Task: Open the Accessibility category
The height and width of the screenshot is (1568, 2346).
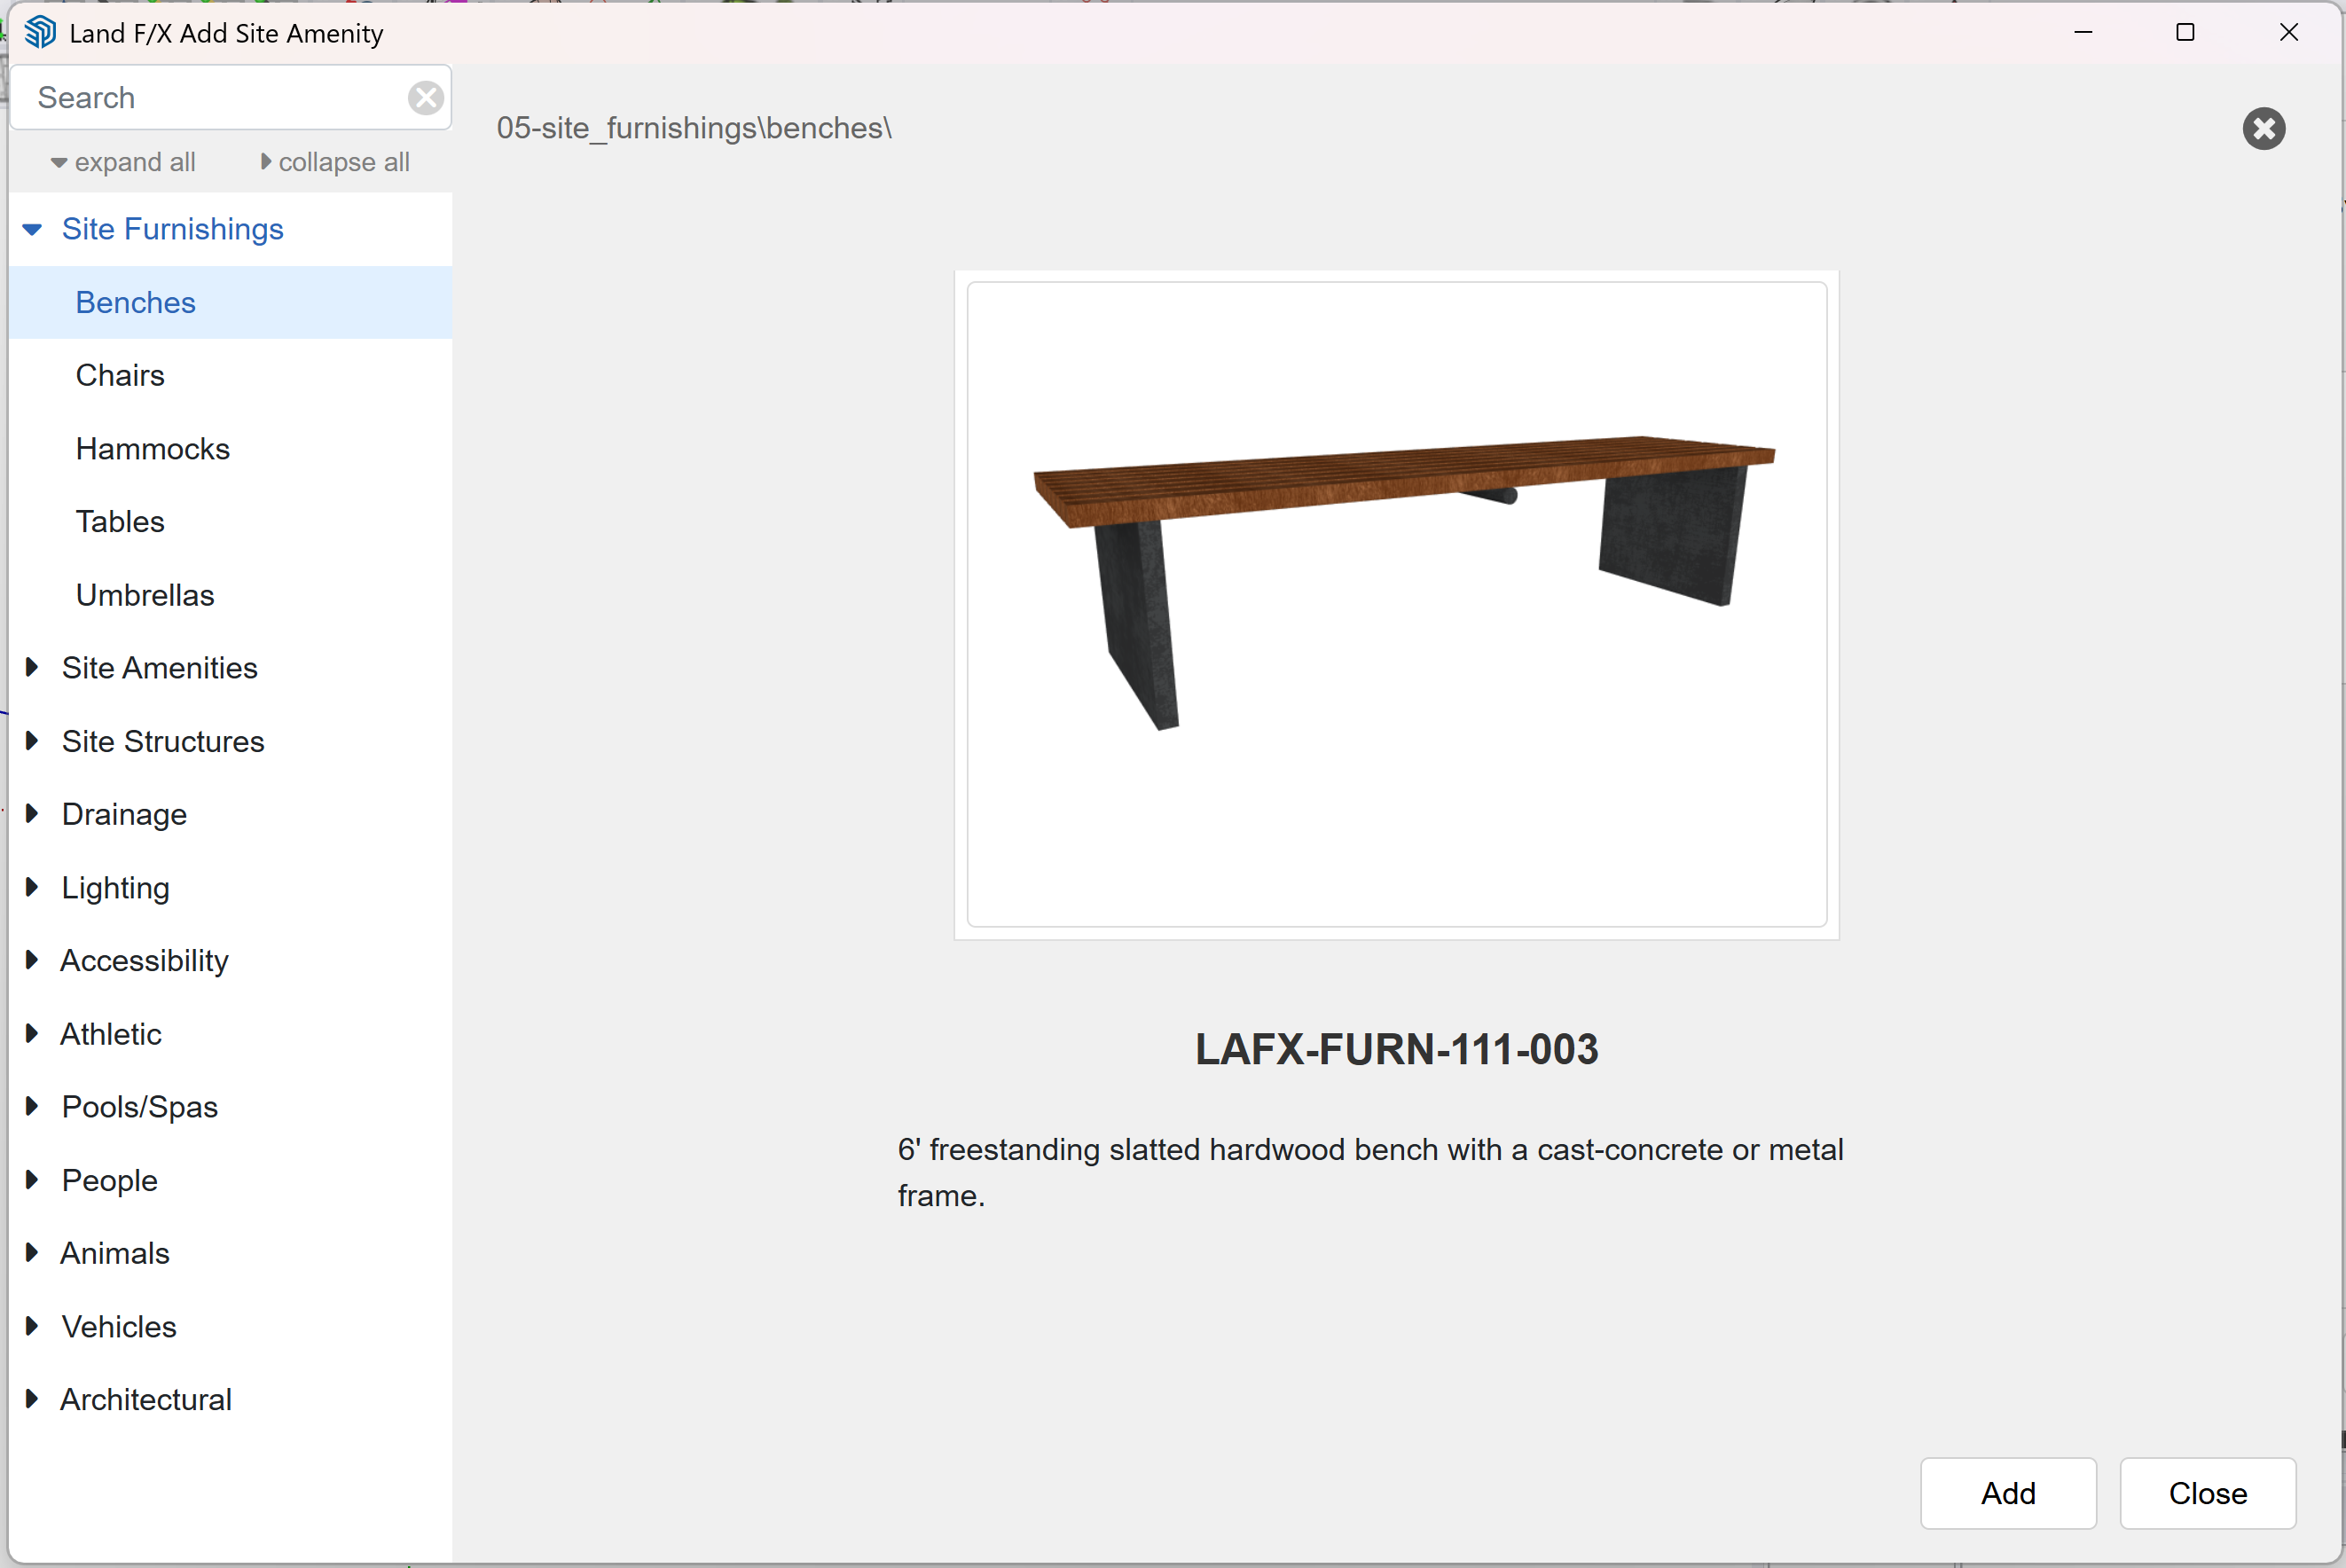Action: point(144,961)
